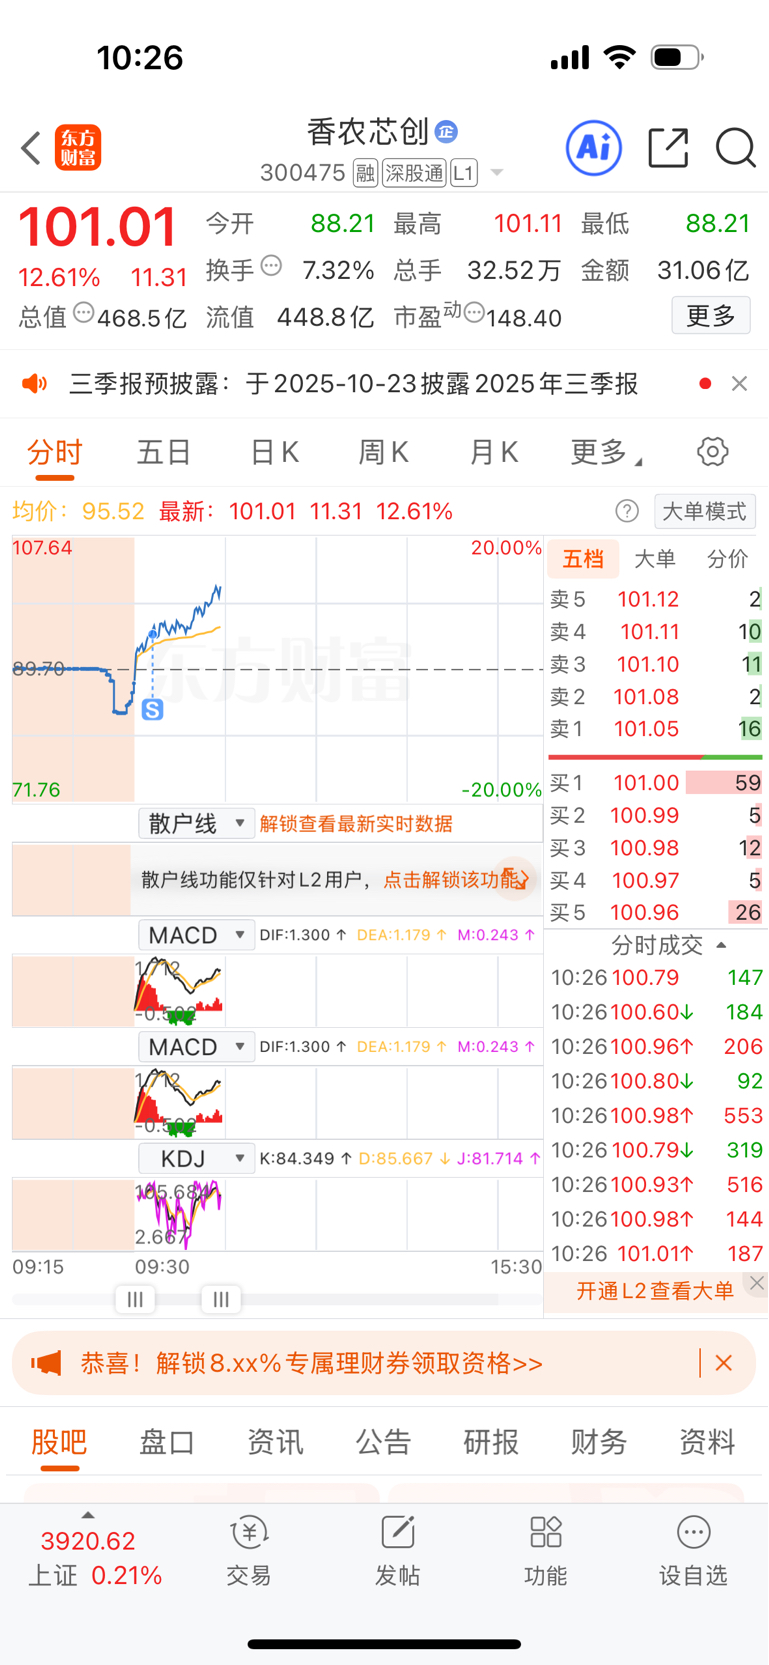This screenshot has width=769, height=1665.
Task: Tap the 卖5 101.12 order row
Action: [655, 599]
